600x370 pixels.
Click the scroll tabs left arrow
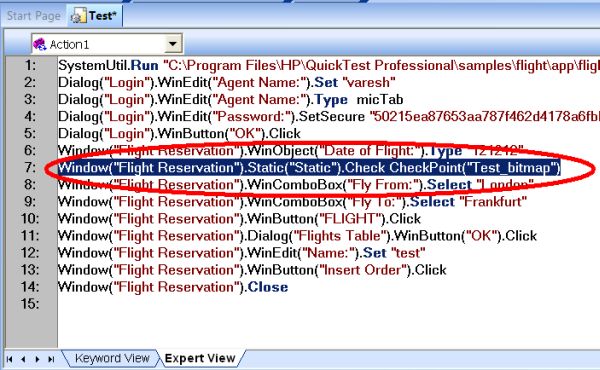(x=23, y=359)
